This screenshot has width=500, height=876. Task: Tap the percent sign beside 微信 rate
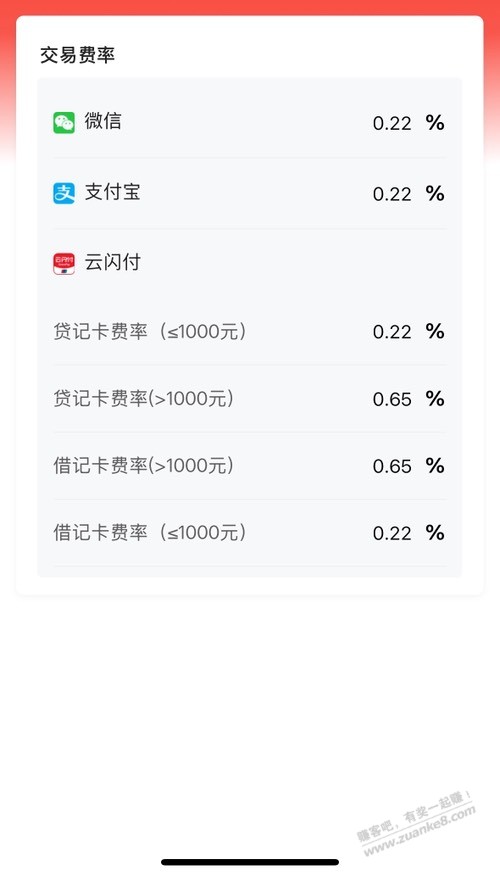[435, 122]
